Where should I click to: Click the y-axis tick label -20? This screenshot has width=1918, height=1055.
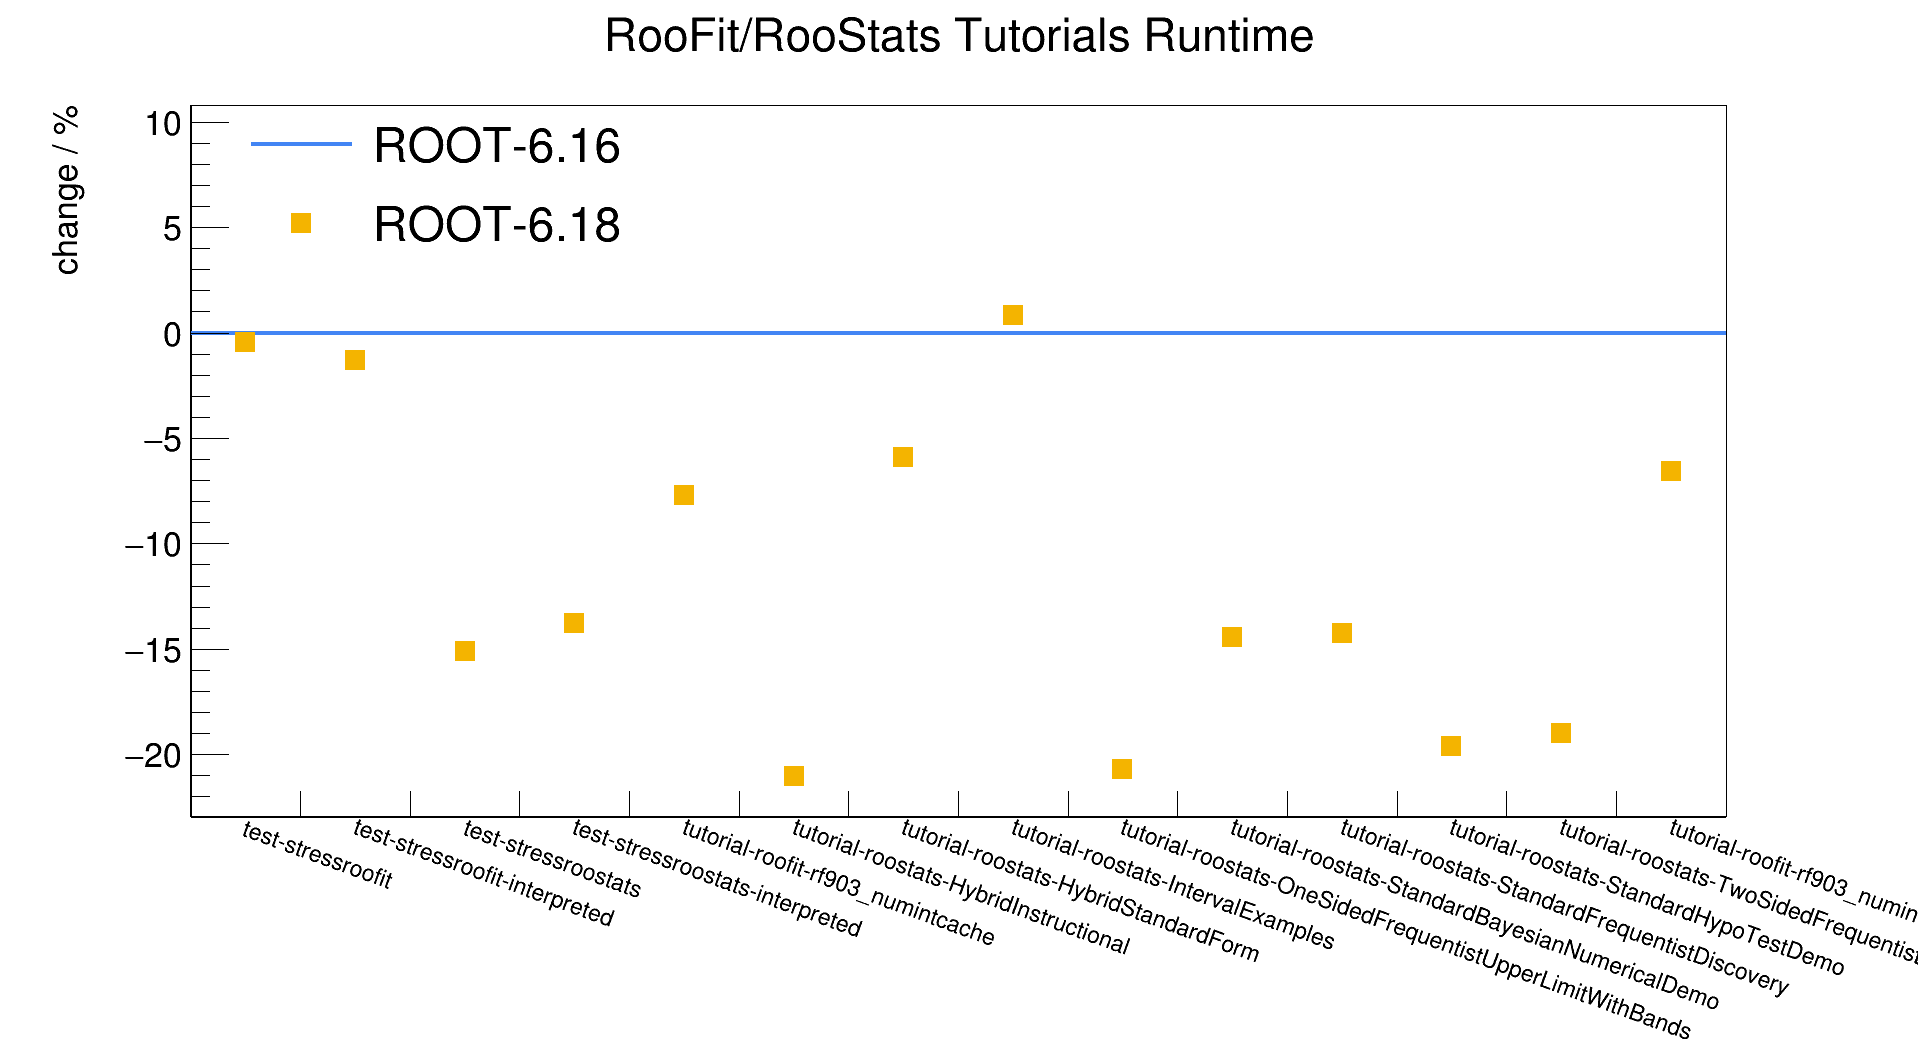(153, 756)
